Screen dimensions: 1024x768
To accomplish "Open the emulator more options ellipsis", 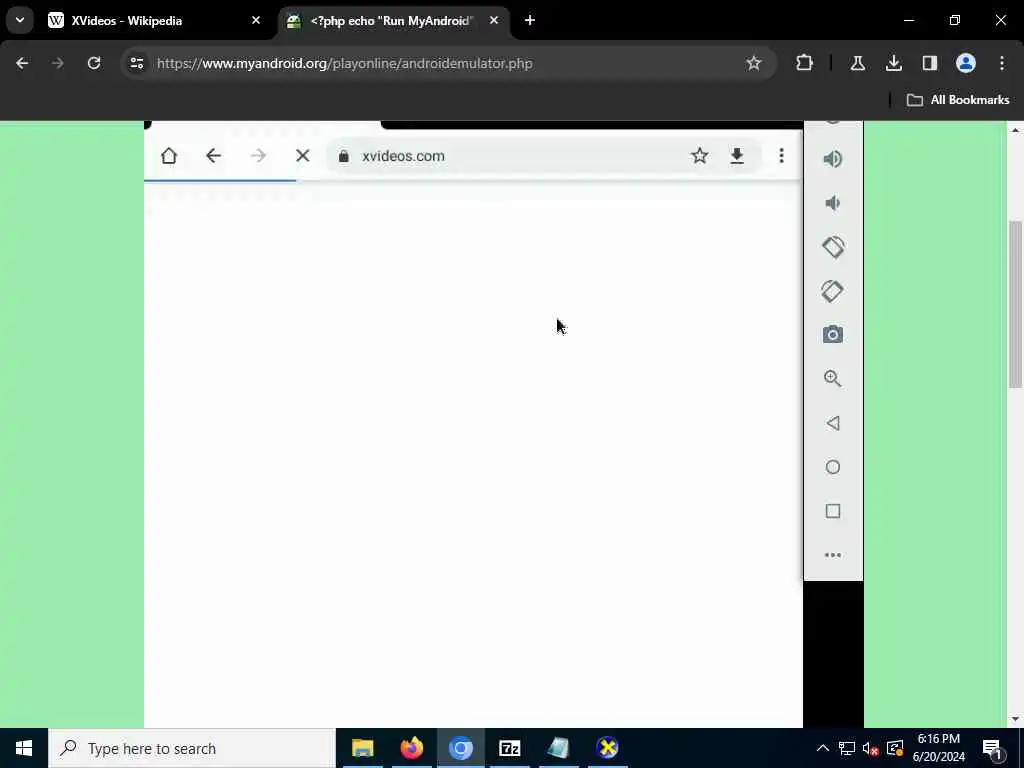I will [x=833, y=555].
